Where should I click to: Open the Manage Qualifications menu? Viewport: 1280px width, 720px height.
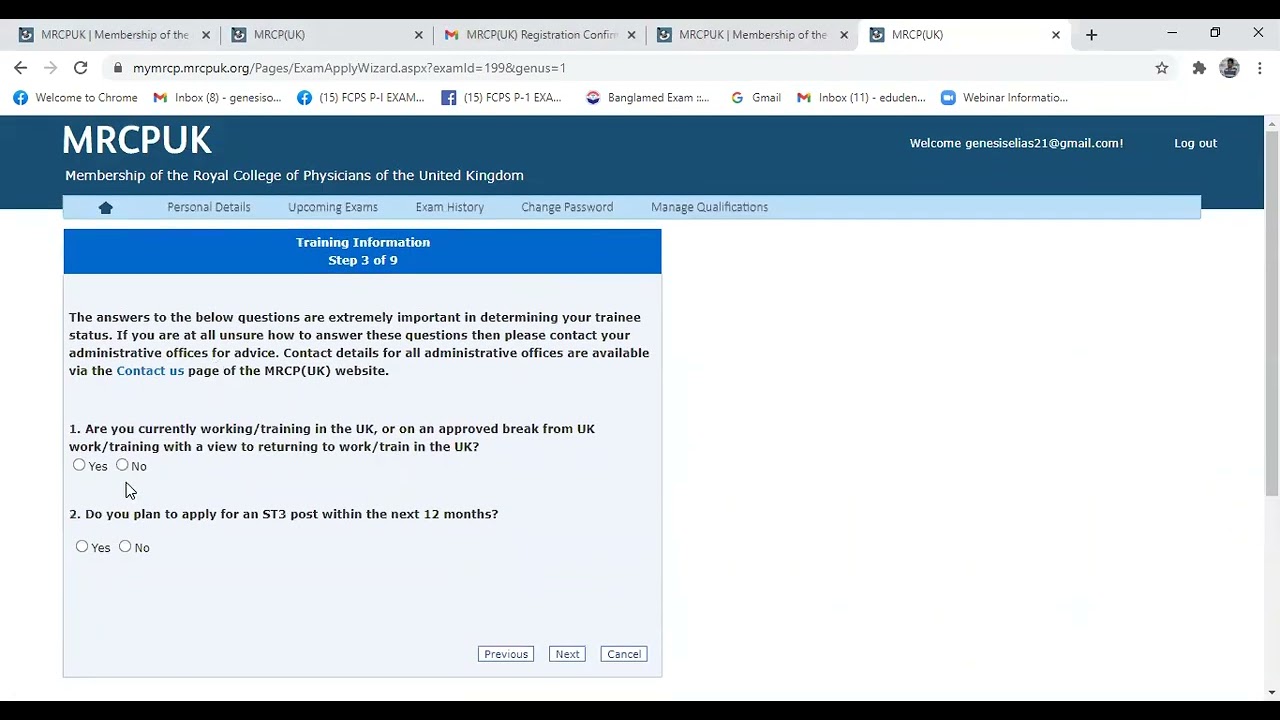pyautogui.click(x=710, y=207)
